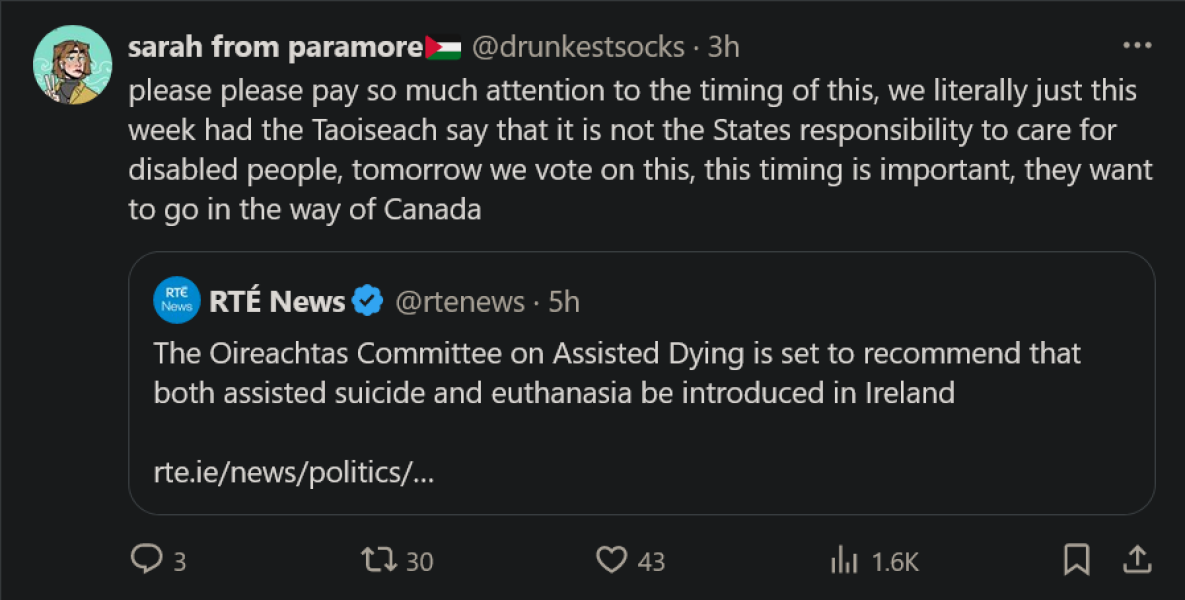The image size is (1185, 600).
Task: Click the 5h quoted post timestamp
Action: pyautogui.click(x=564, y=301)
